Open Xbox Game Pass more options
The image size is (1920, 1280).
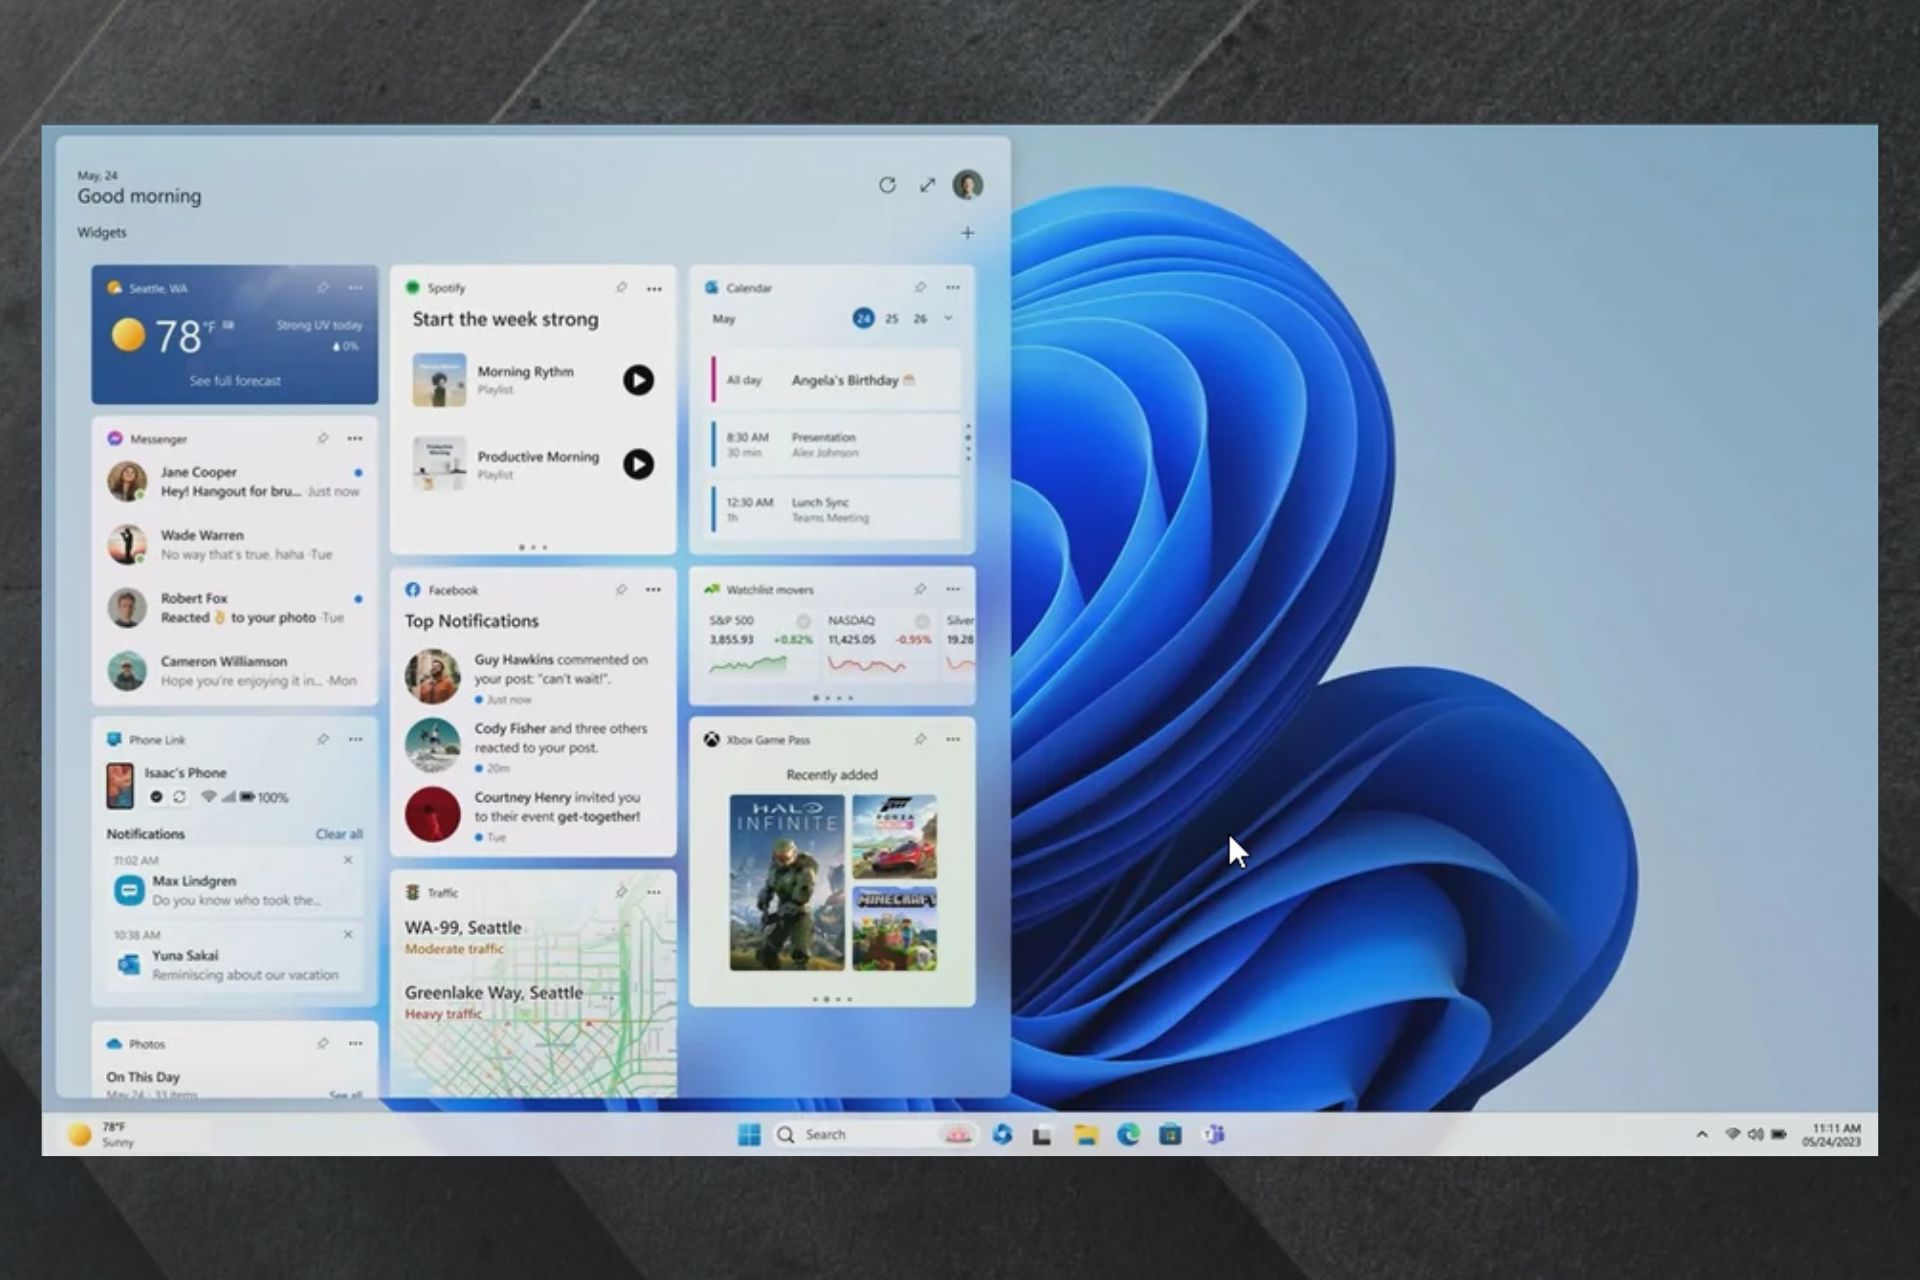[x=953, y=739]
